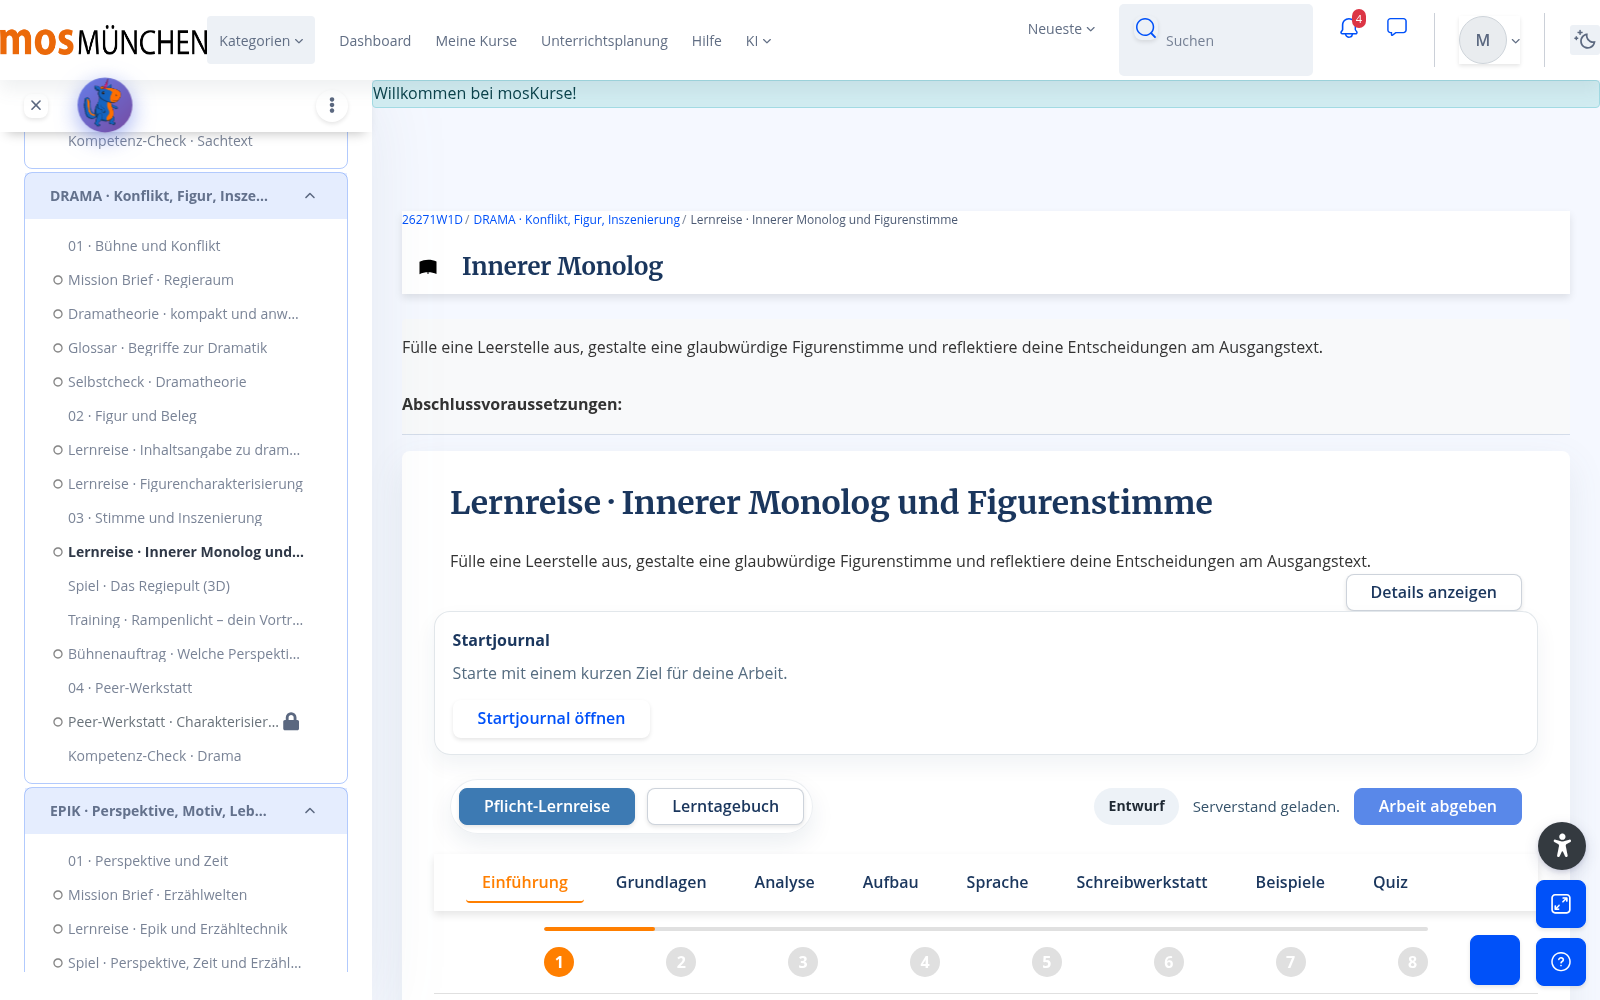Jump to step 3 in progress stepper
The image size is (1600, 1000).
pyautogui.click(x=803, y=962)
